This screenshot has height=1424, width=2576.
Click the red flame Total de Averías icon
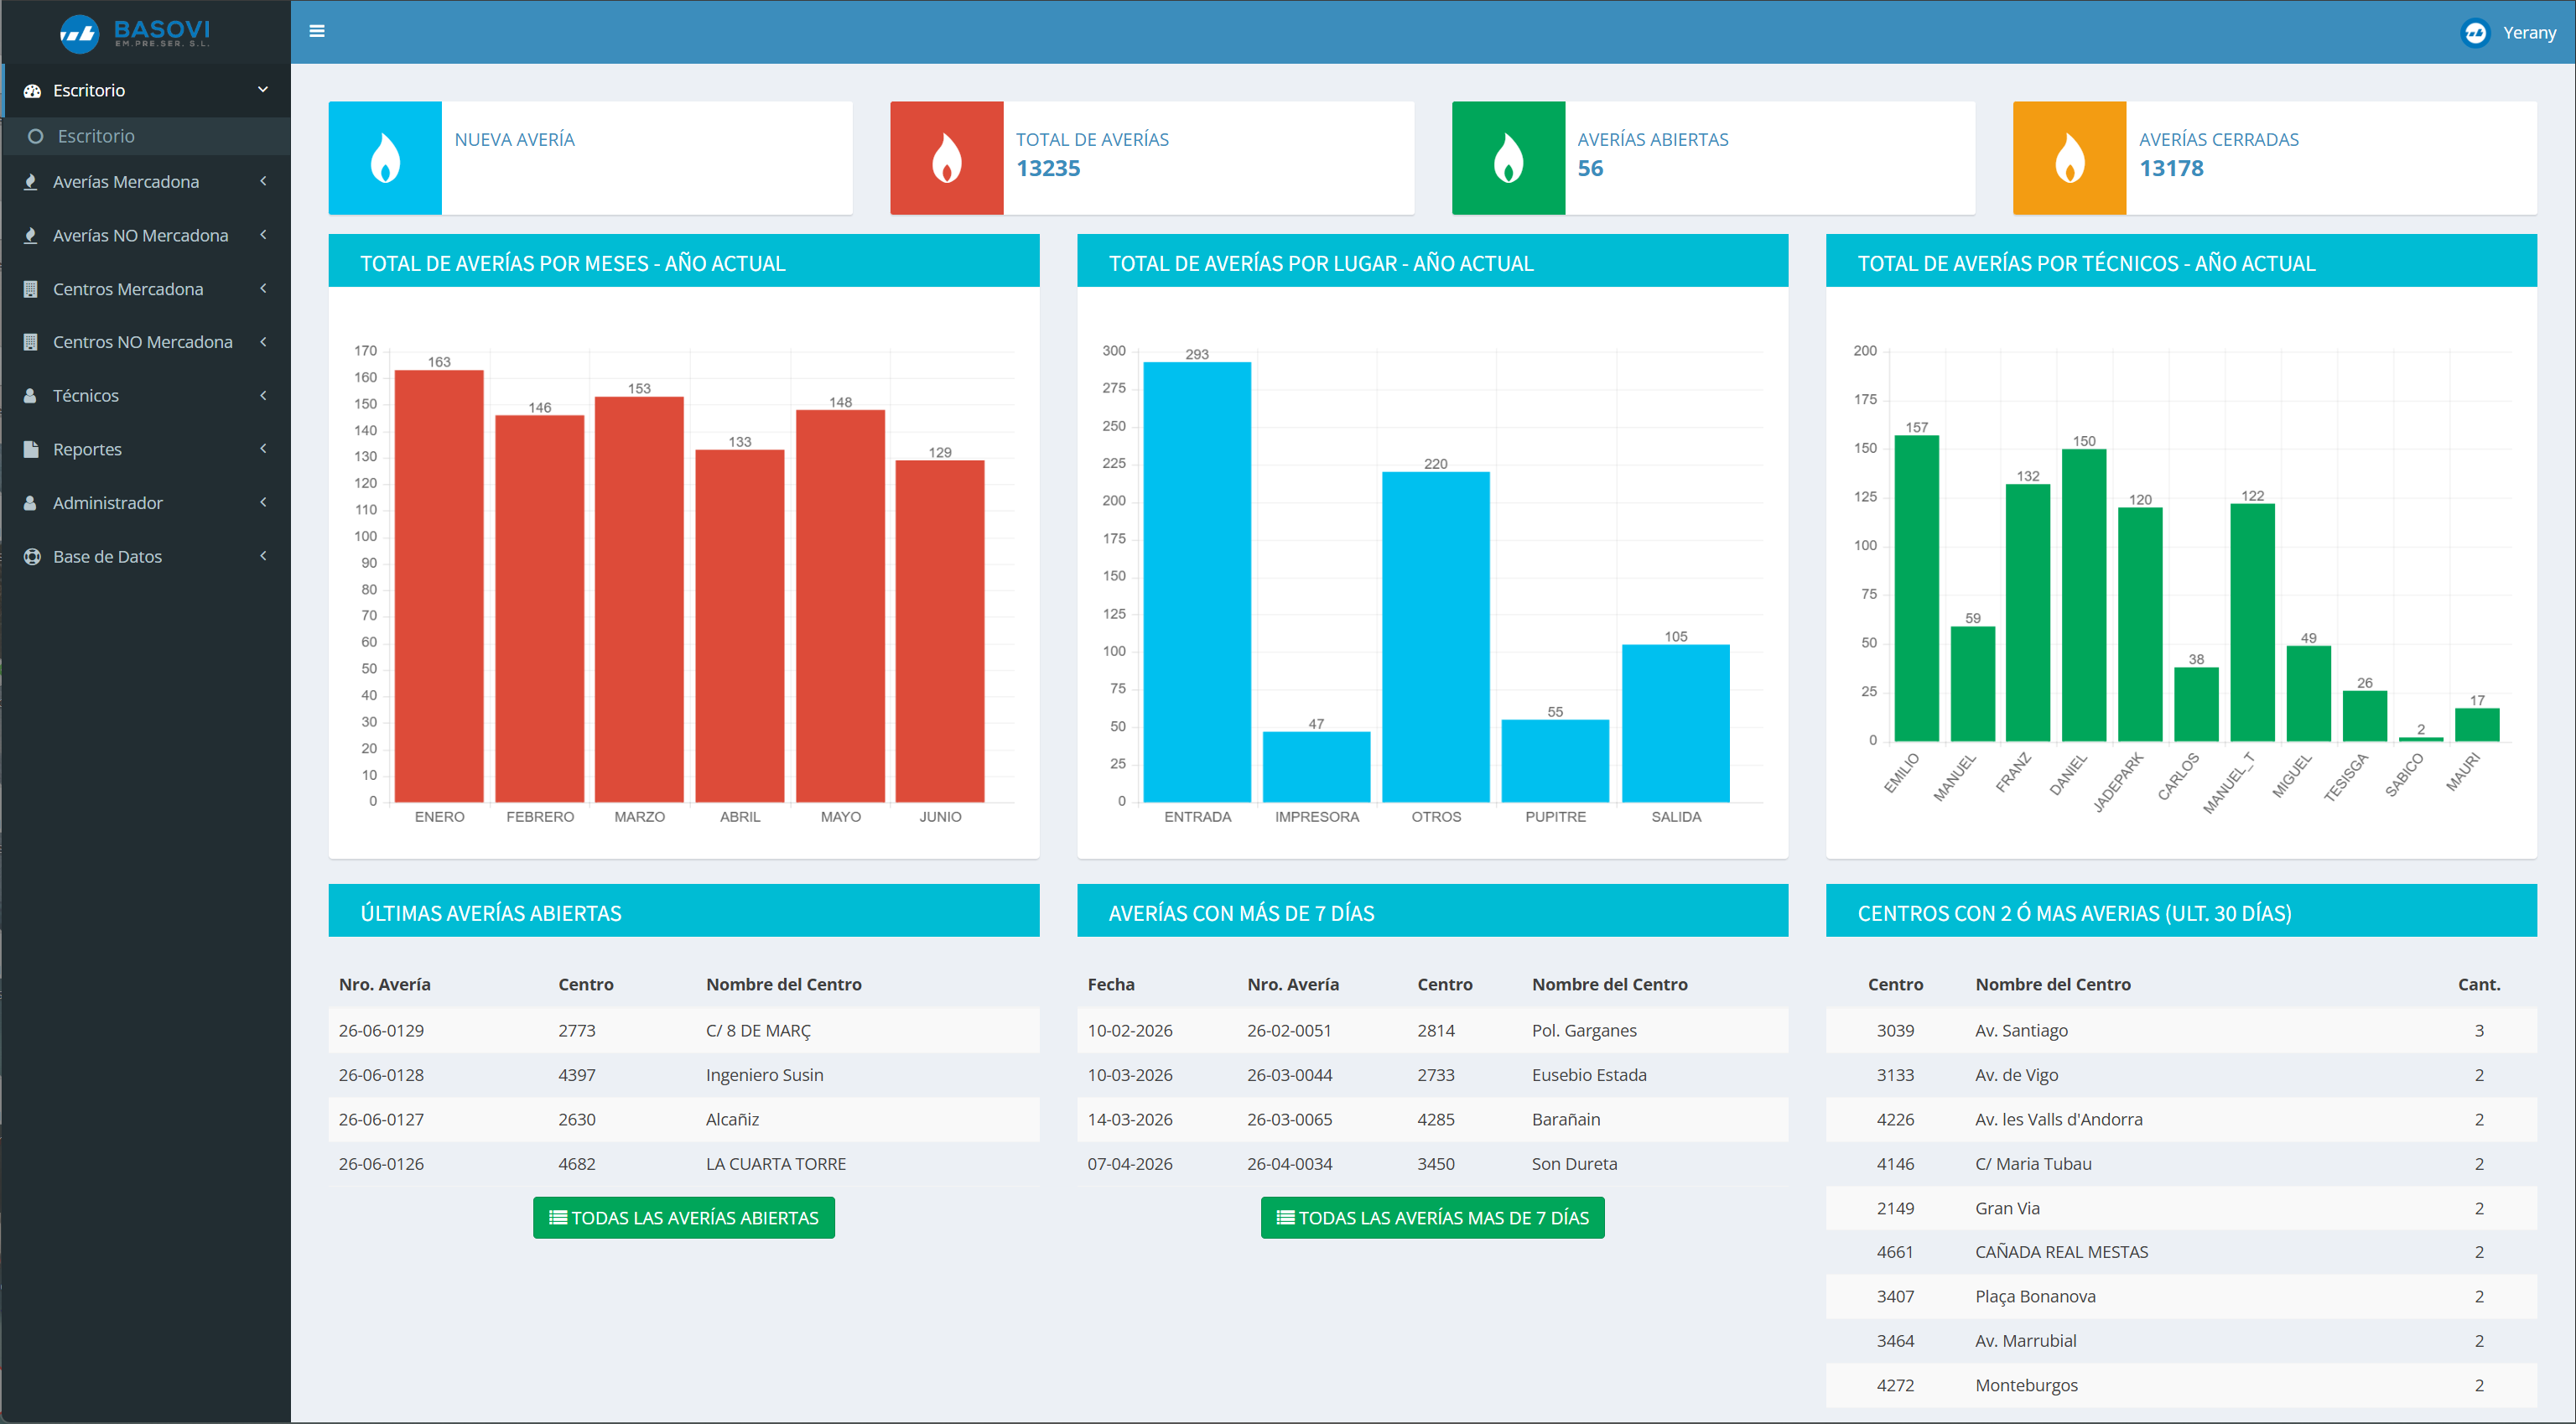click(947, 158)
